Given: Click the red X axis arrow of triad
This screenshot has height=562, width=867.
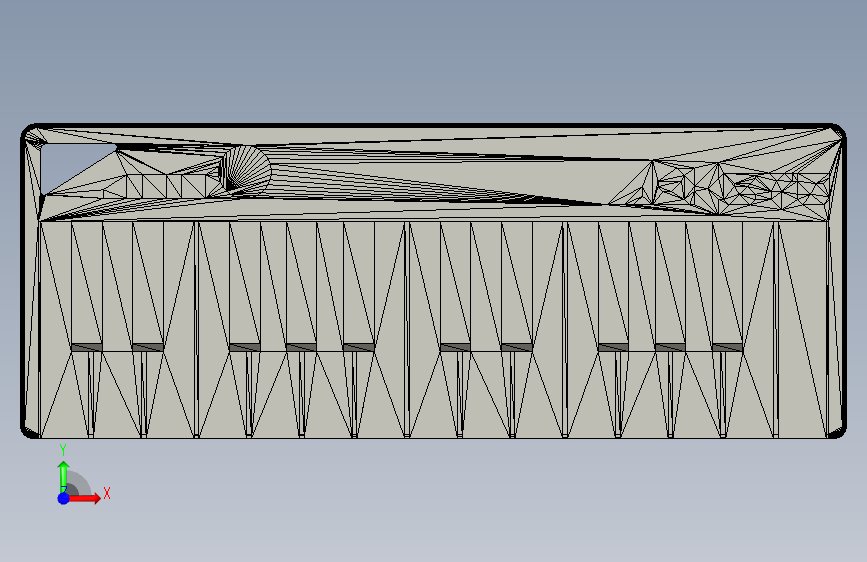Looking at the screenshot, I should click(x=84, y=498).
